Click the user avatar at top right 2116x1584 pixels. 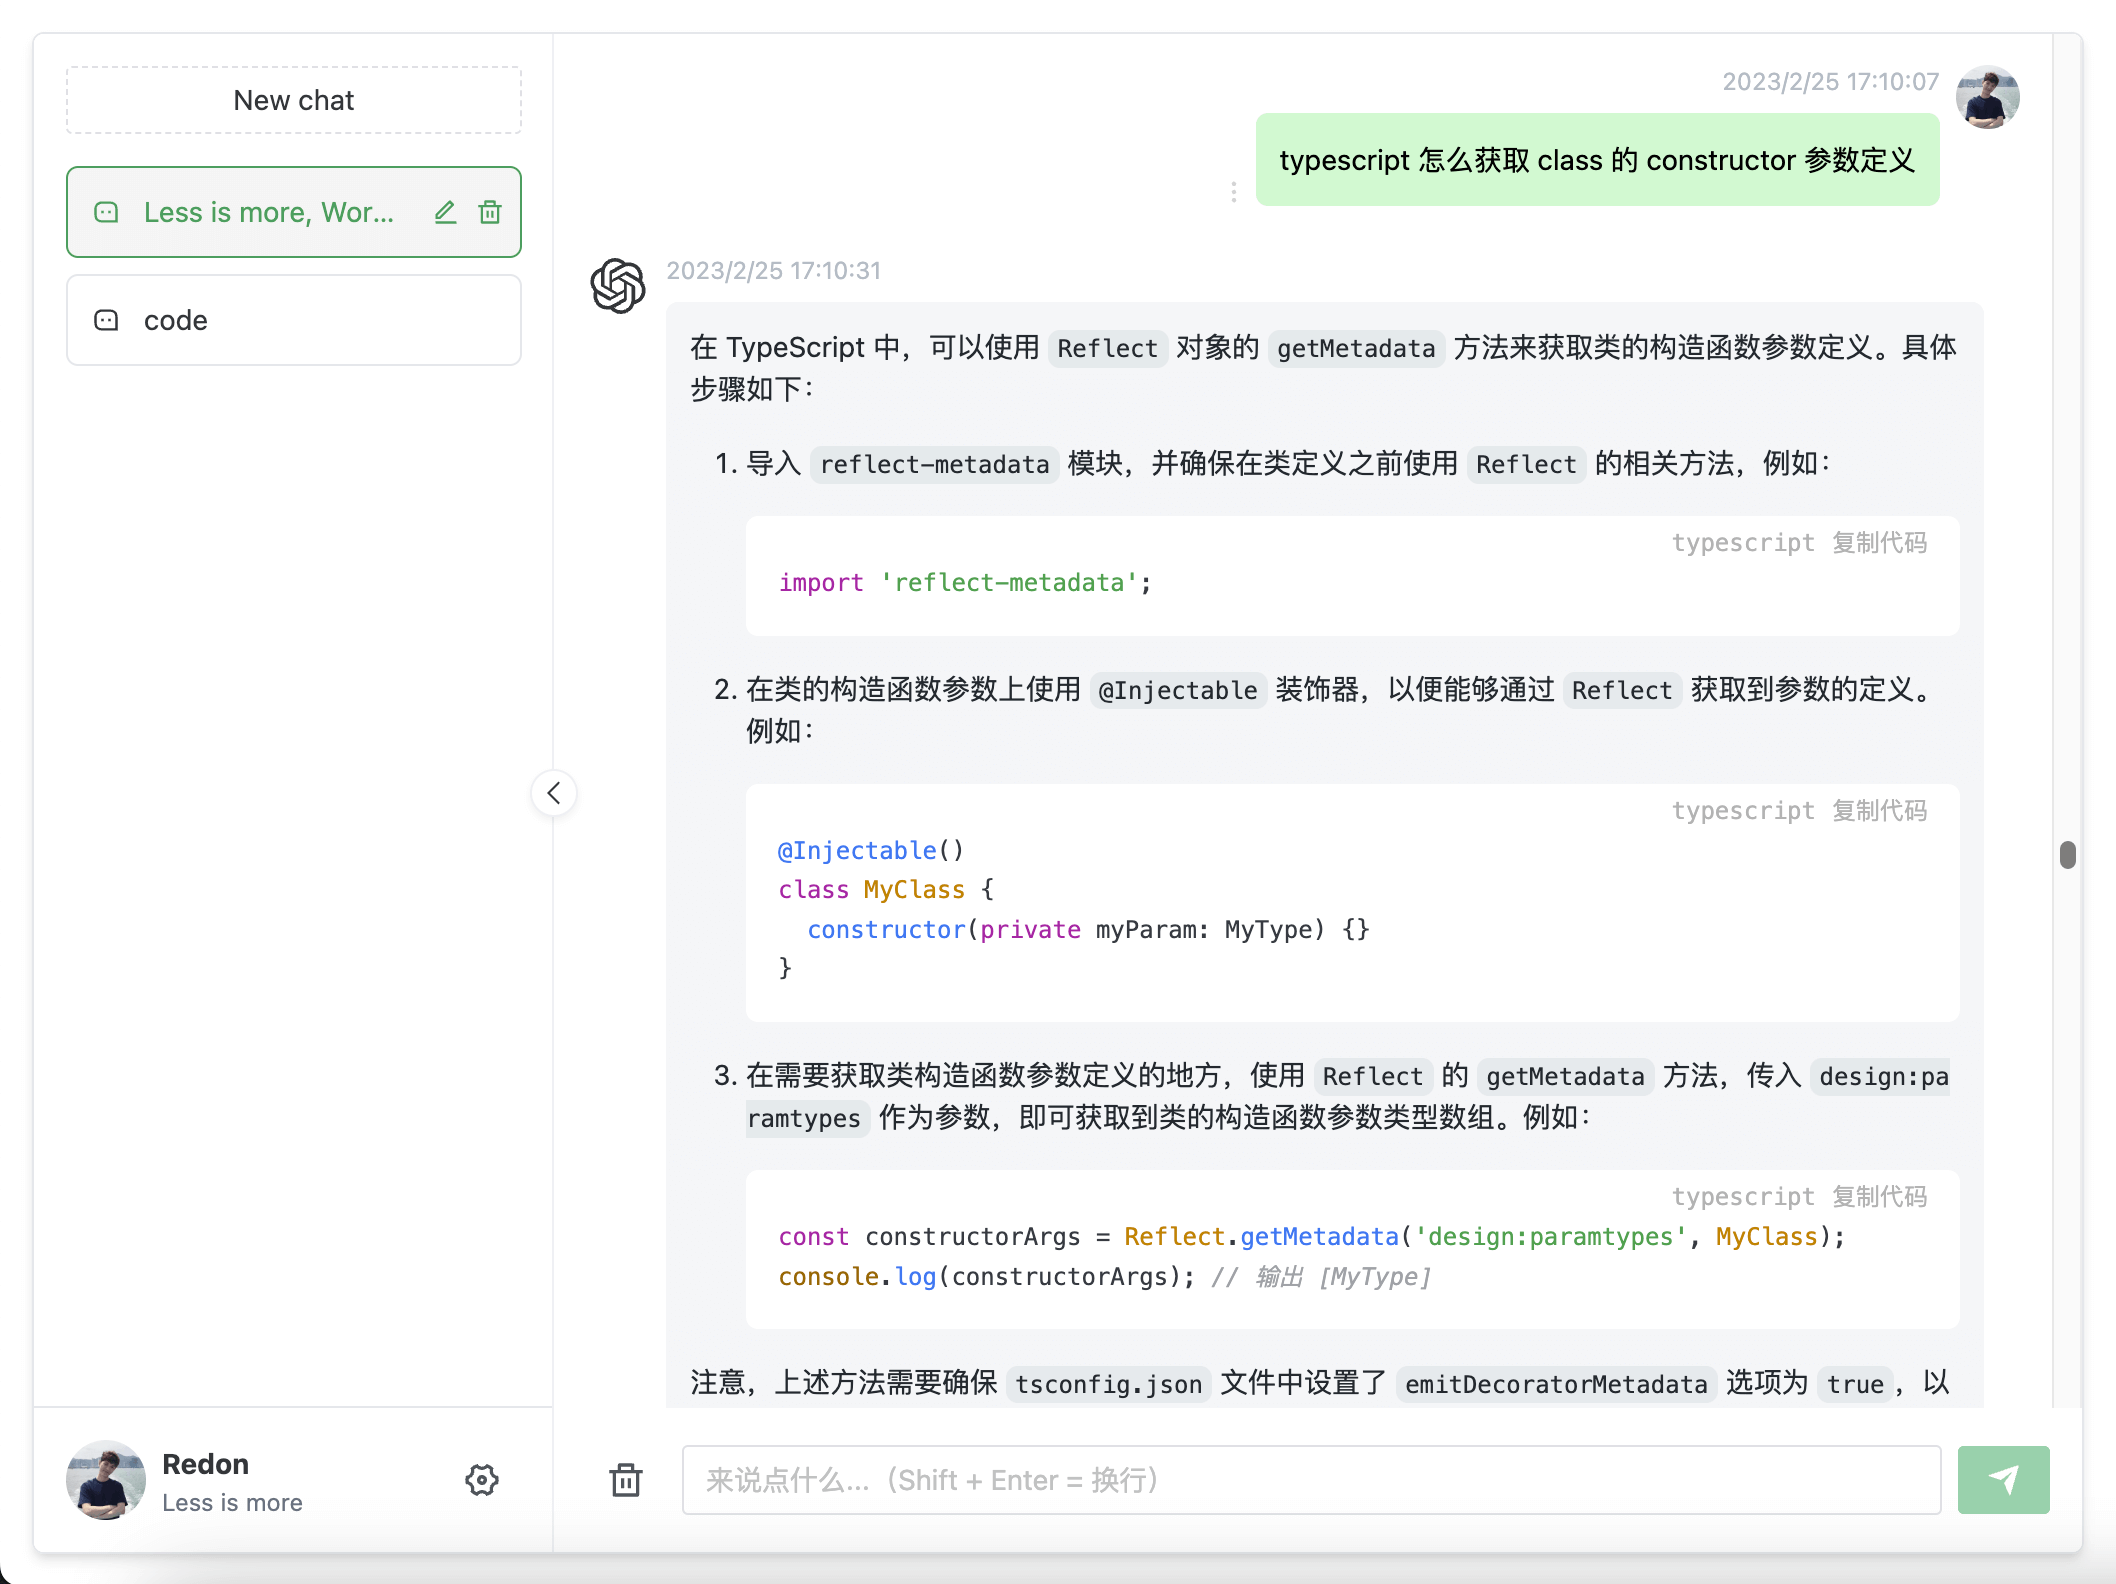tap(1987, 97)
